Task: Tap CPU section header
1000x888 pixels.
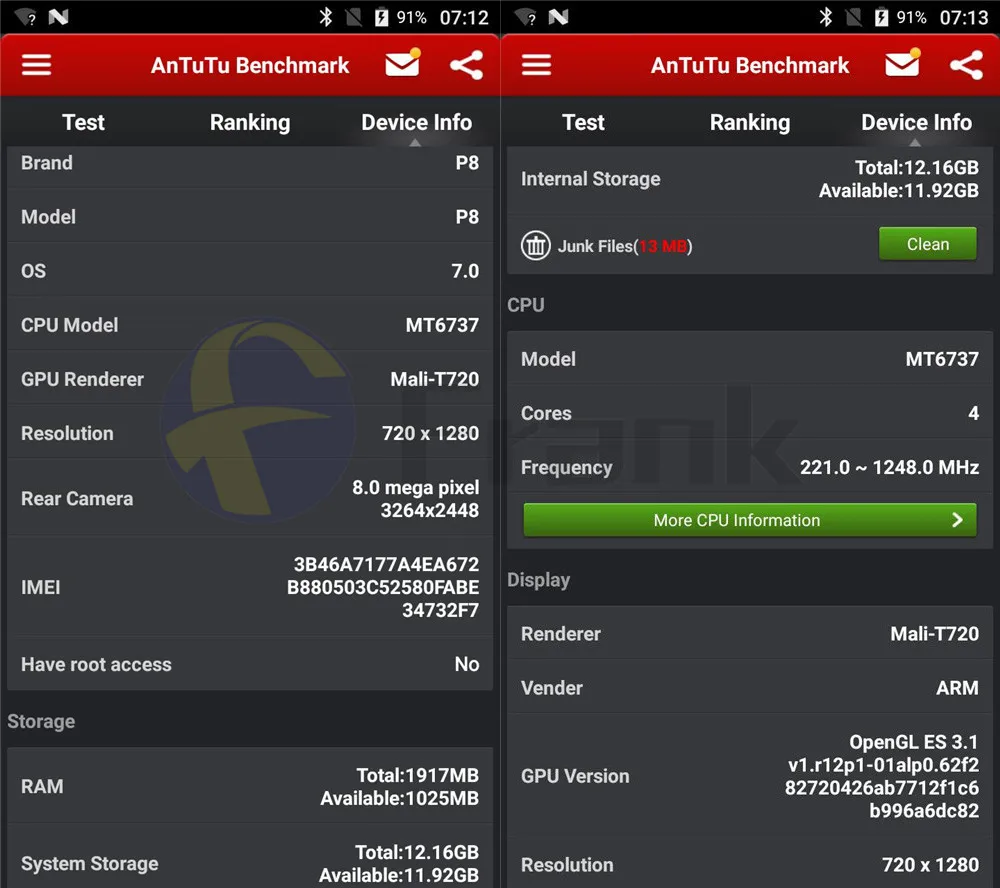Action: point(526,305)
